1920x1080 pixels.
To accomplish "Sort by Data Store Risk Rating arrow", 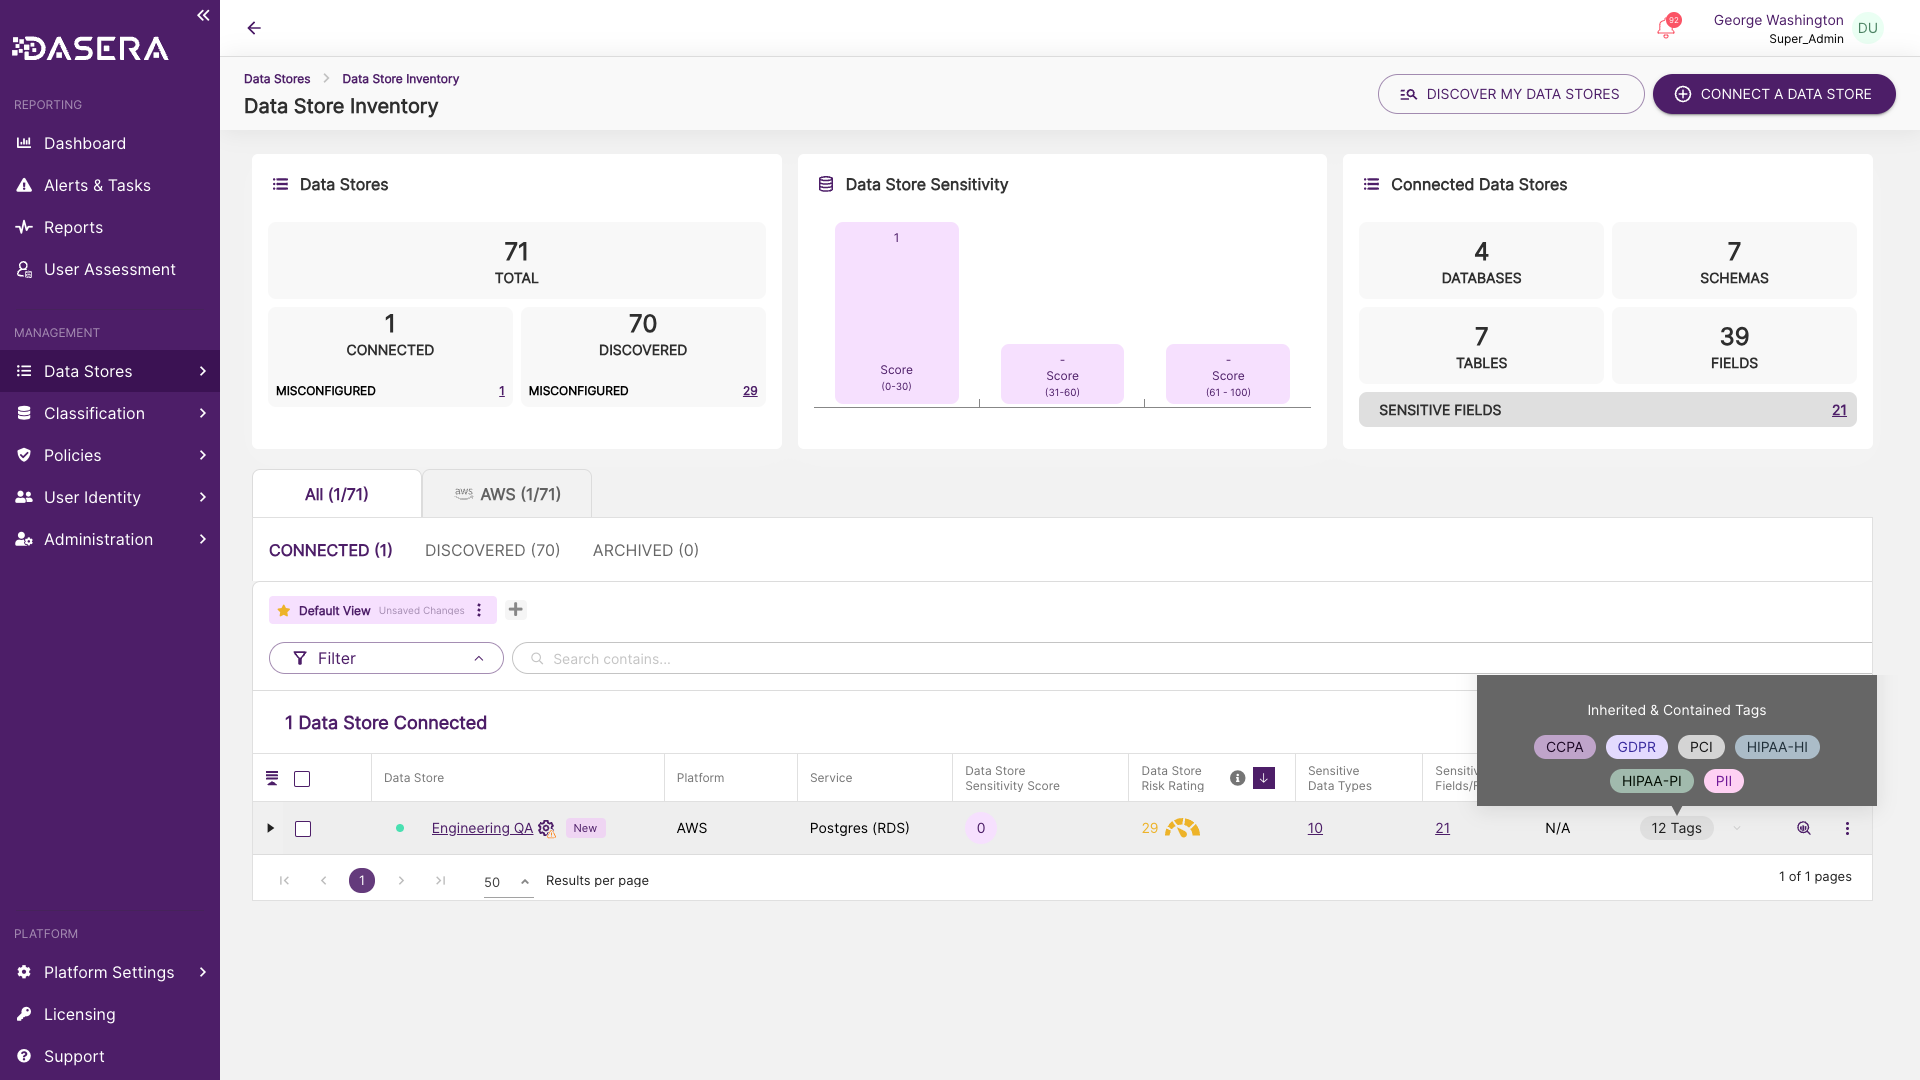I will point(1264,778).
